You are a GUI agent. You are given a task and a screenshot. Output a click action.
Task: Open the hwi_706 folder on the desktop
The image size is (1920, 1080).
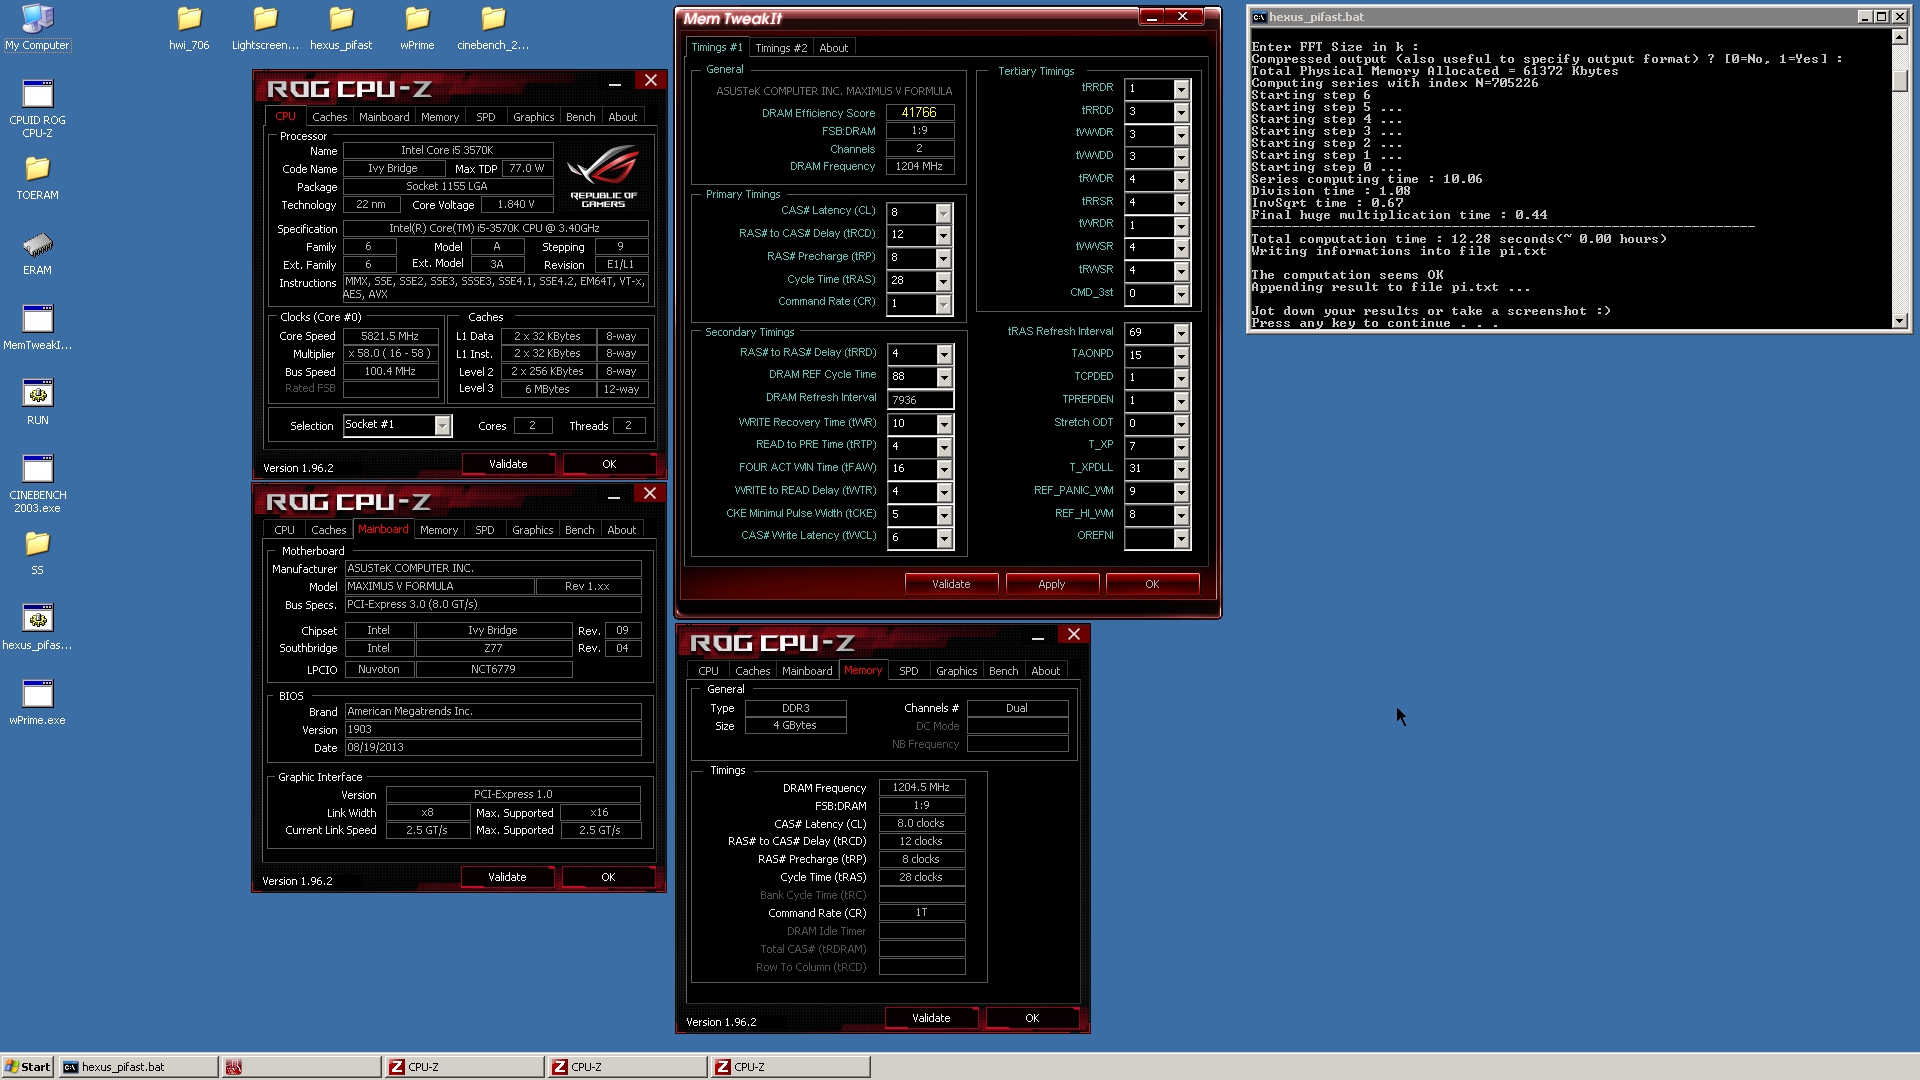coord(189,27)
